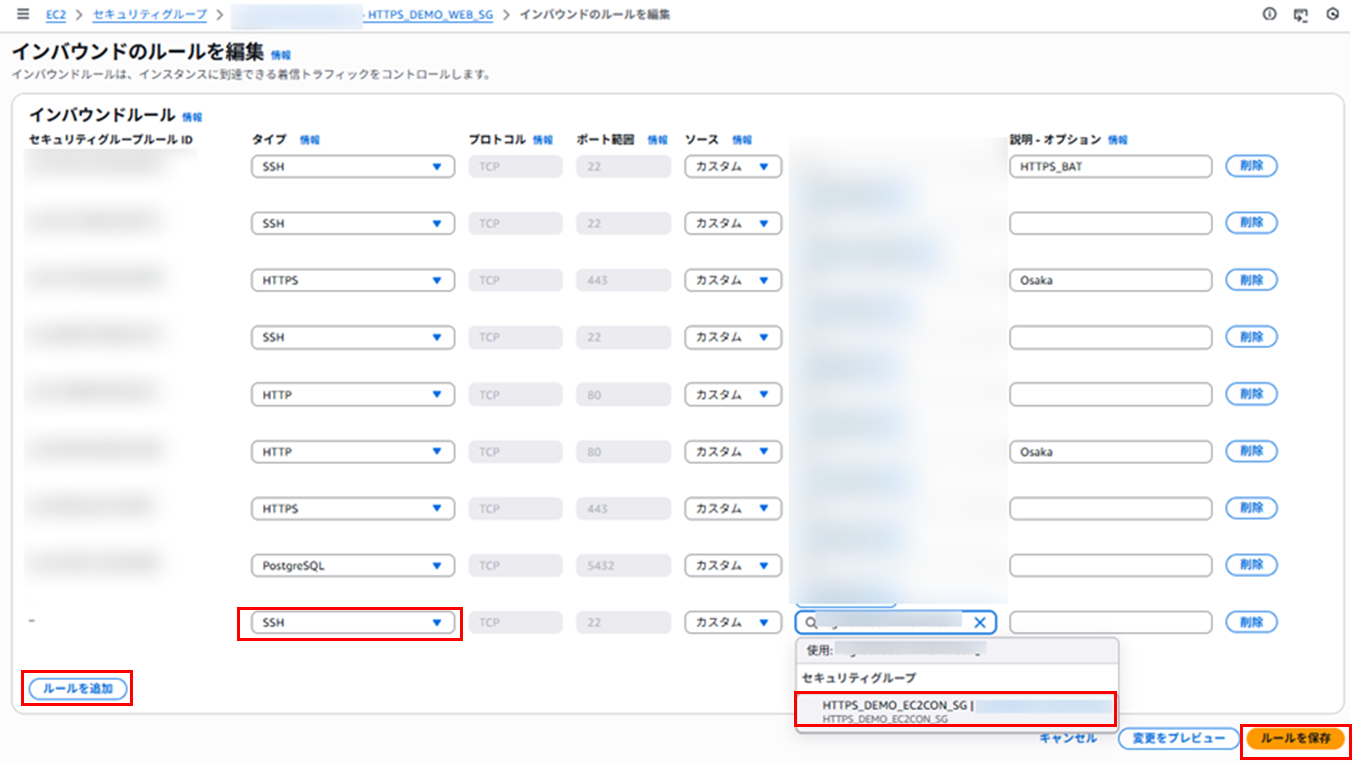Open type dropdown for HTTP rule described Osaka
The image size is (1352, 764).
click(353, 452)
